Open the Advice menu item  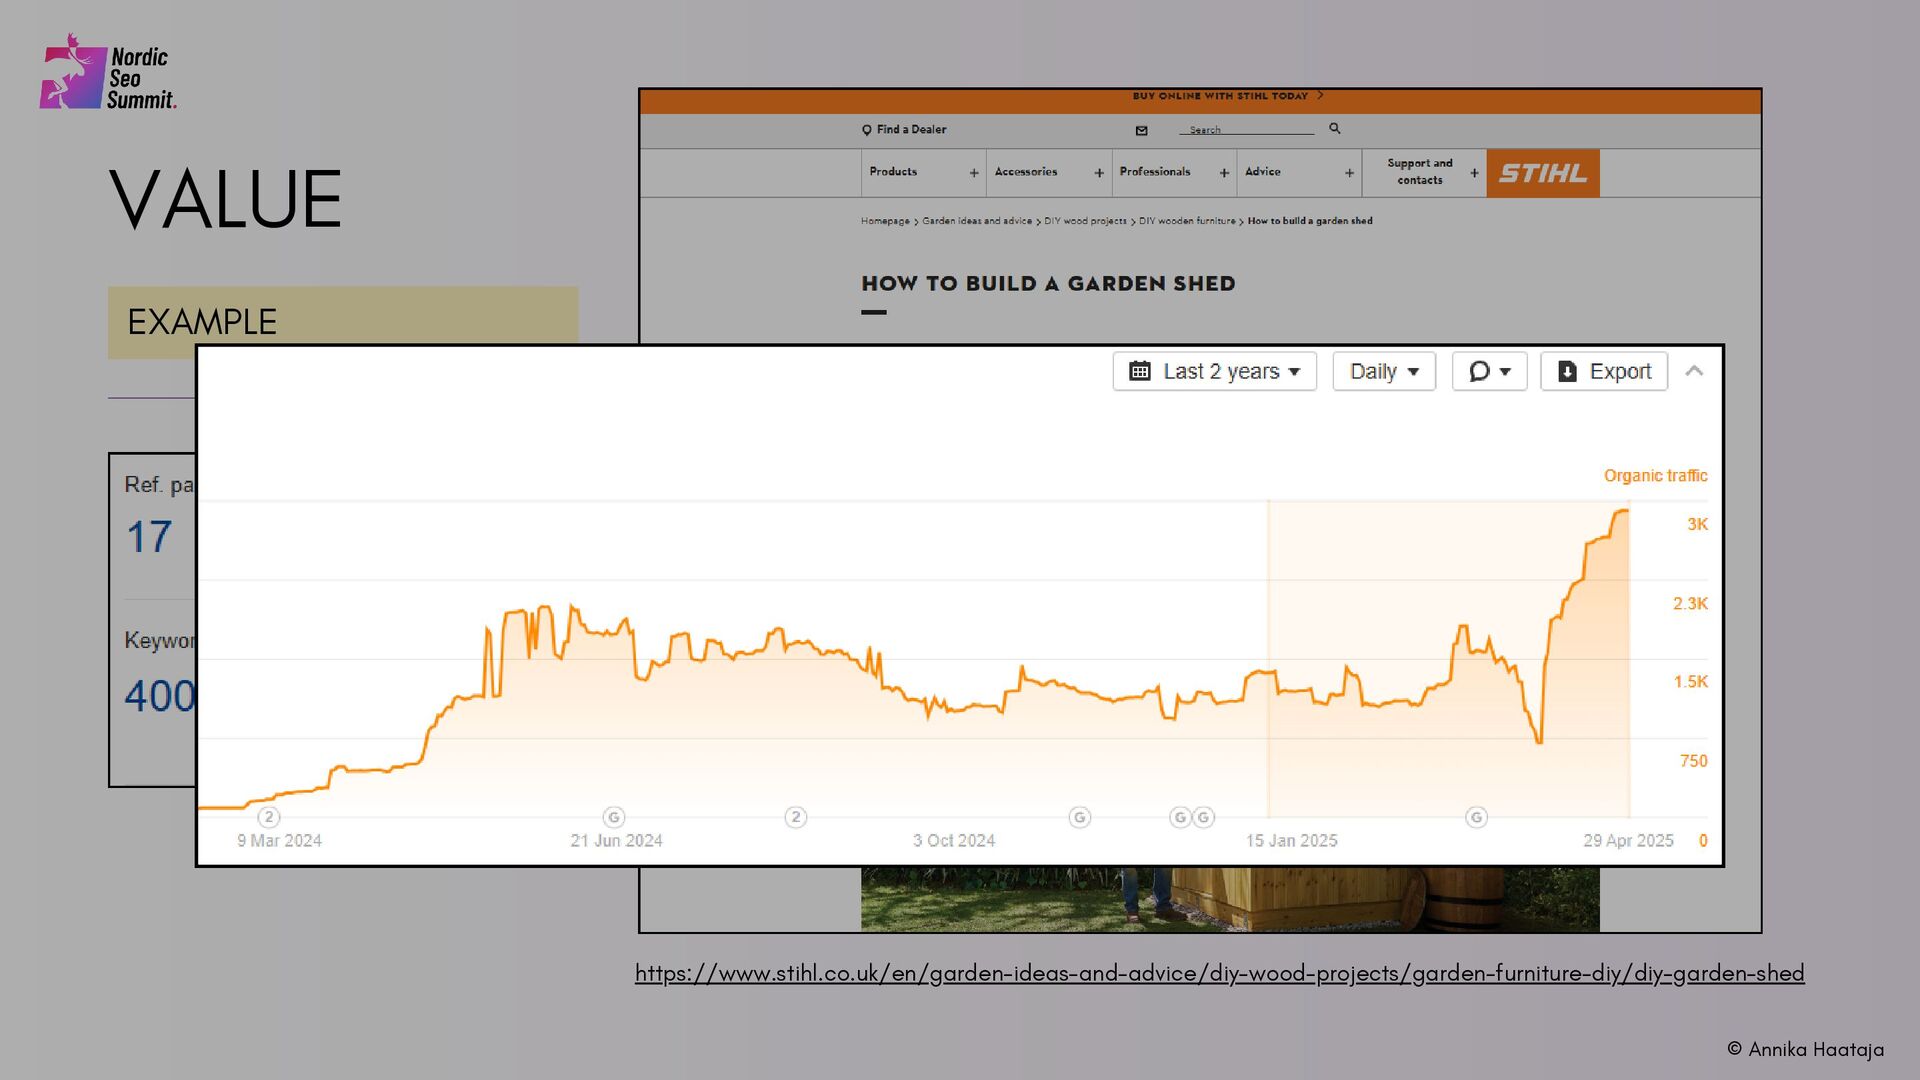(1262, 172)
